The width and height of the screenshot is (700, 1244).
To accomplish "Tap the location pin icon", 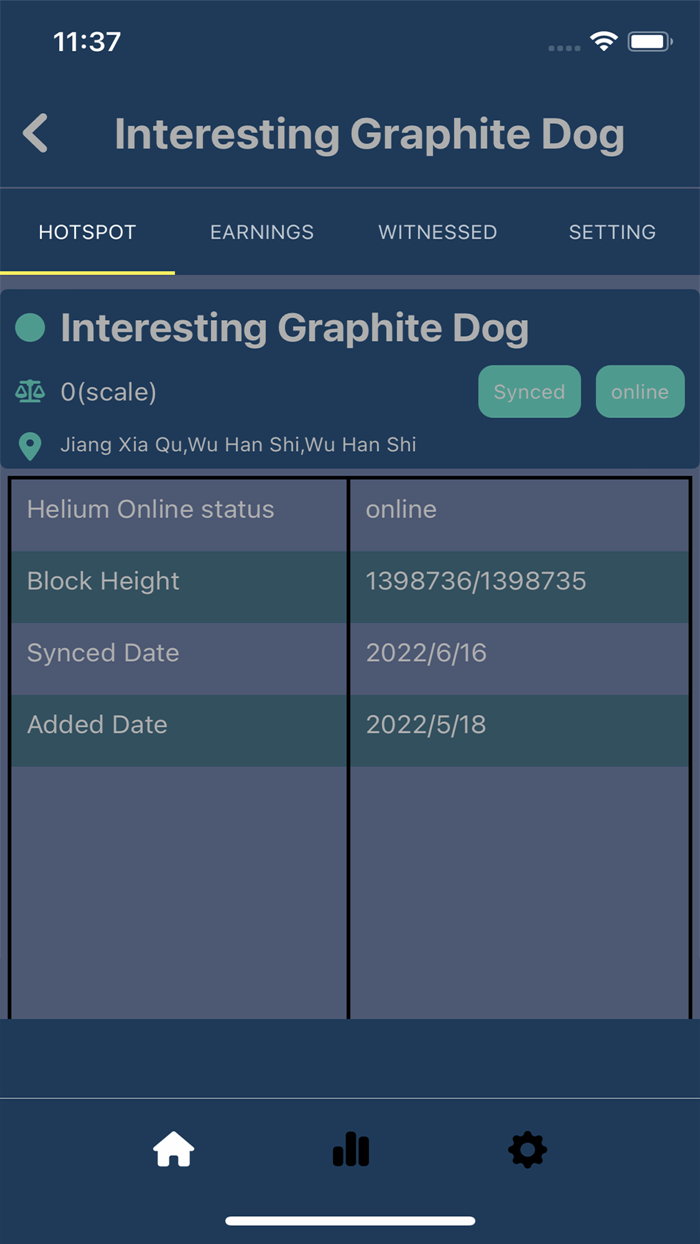I will [x=30, y=445].
